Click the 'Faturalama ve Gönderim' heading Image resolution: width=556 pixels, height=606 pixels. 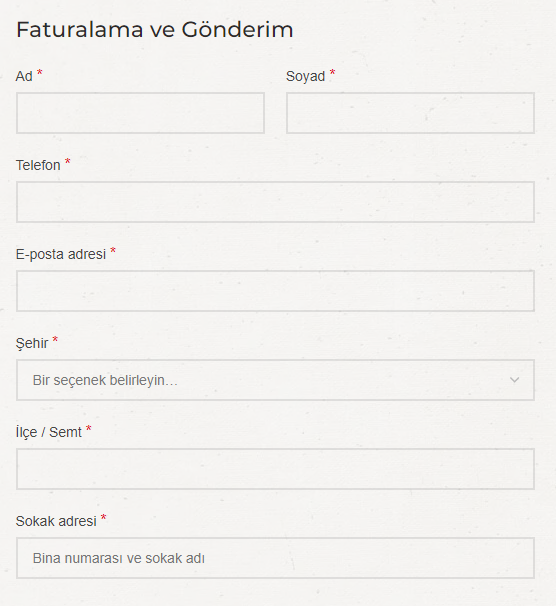pyautogui.click(x=155, y=30)
